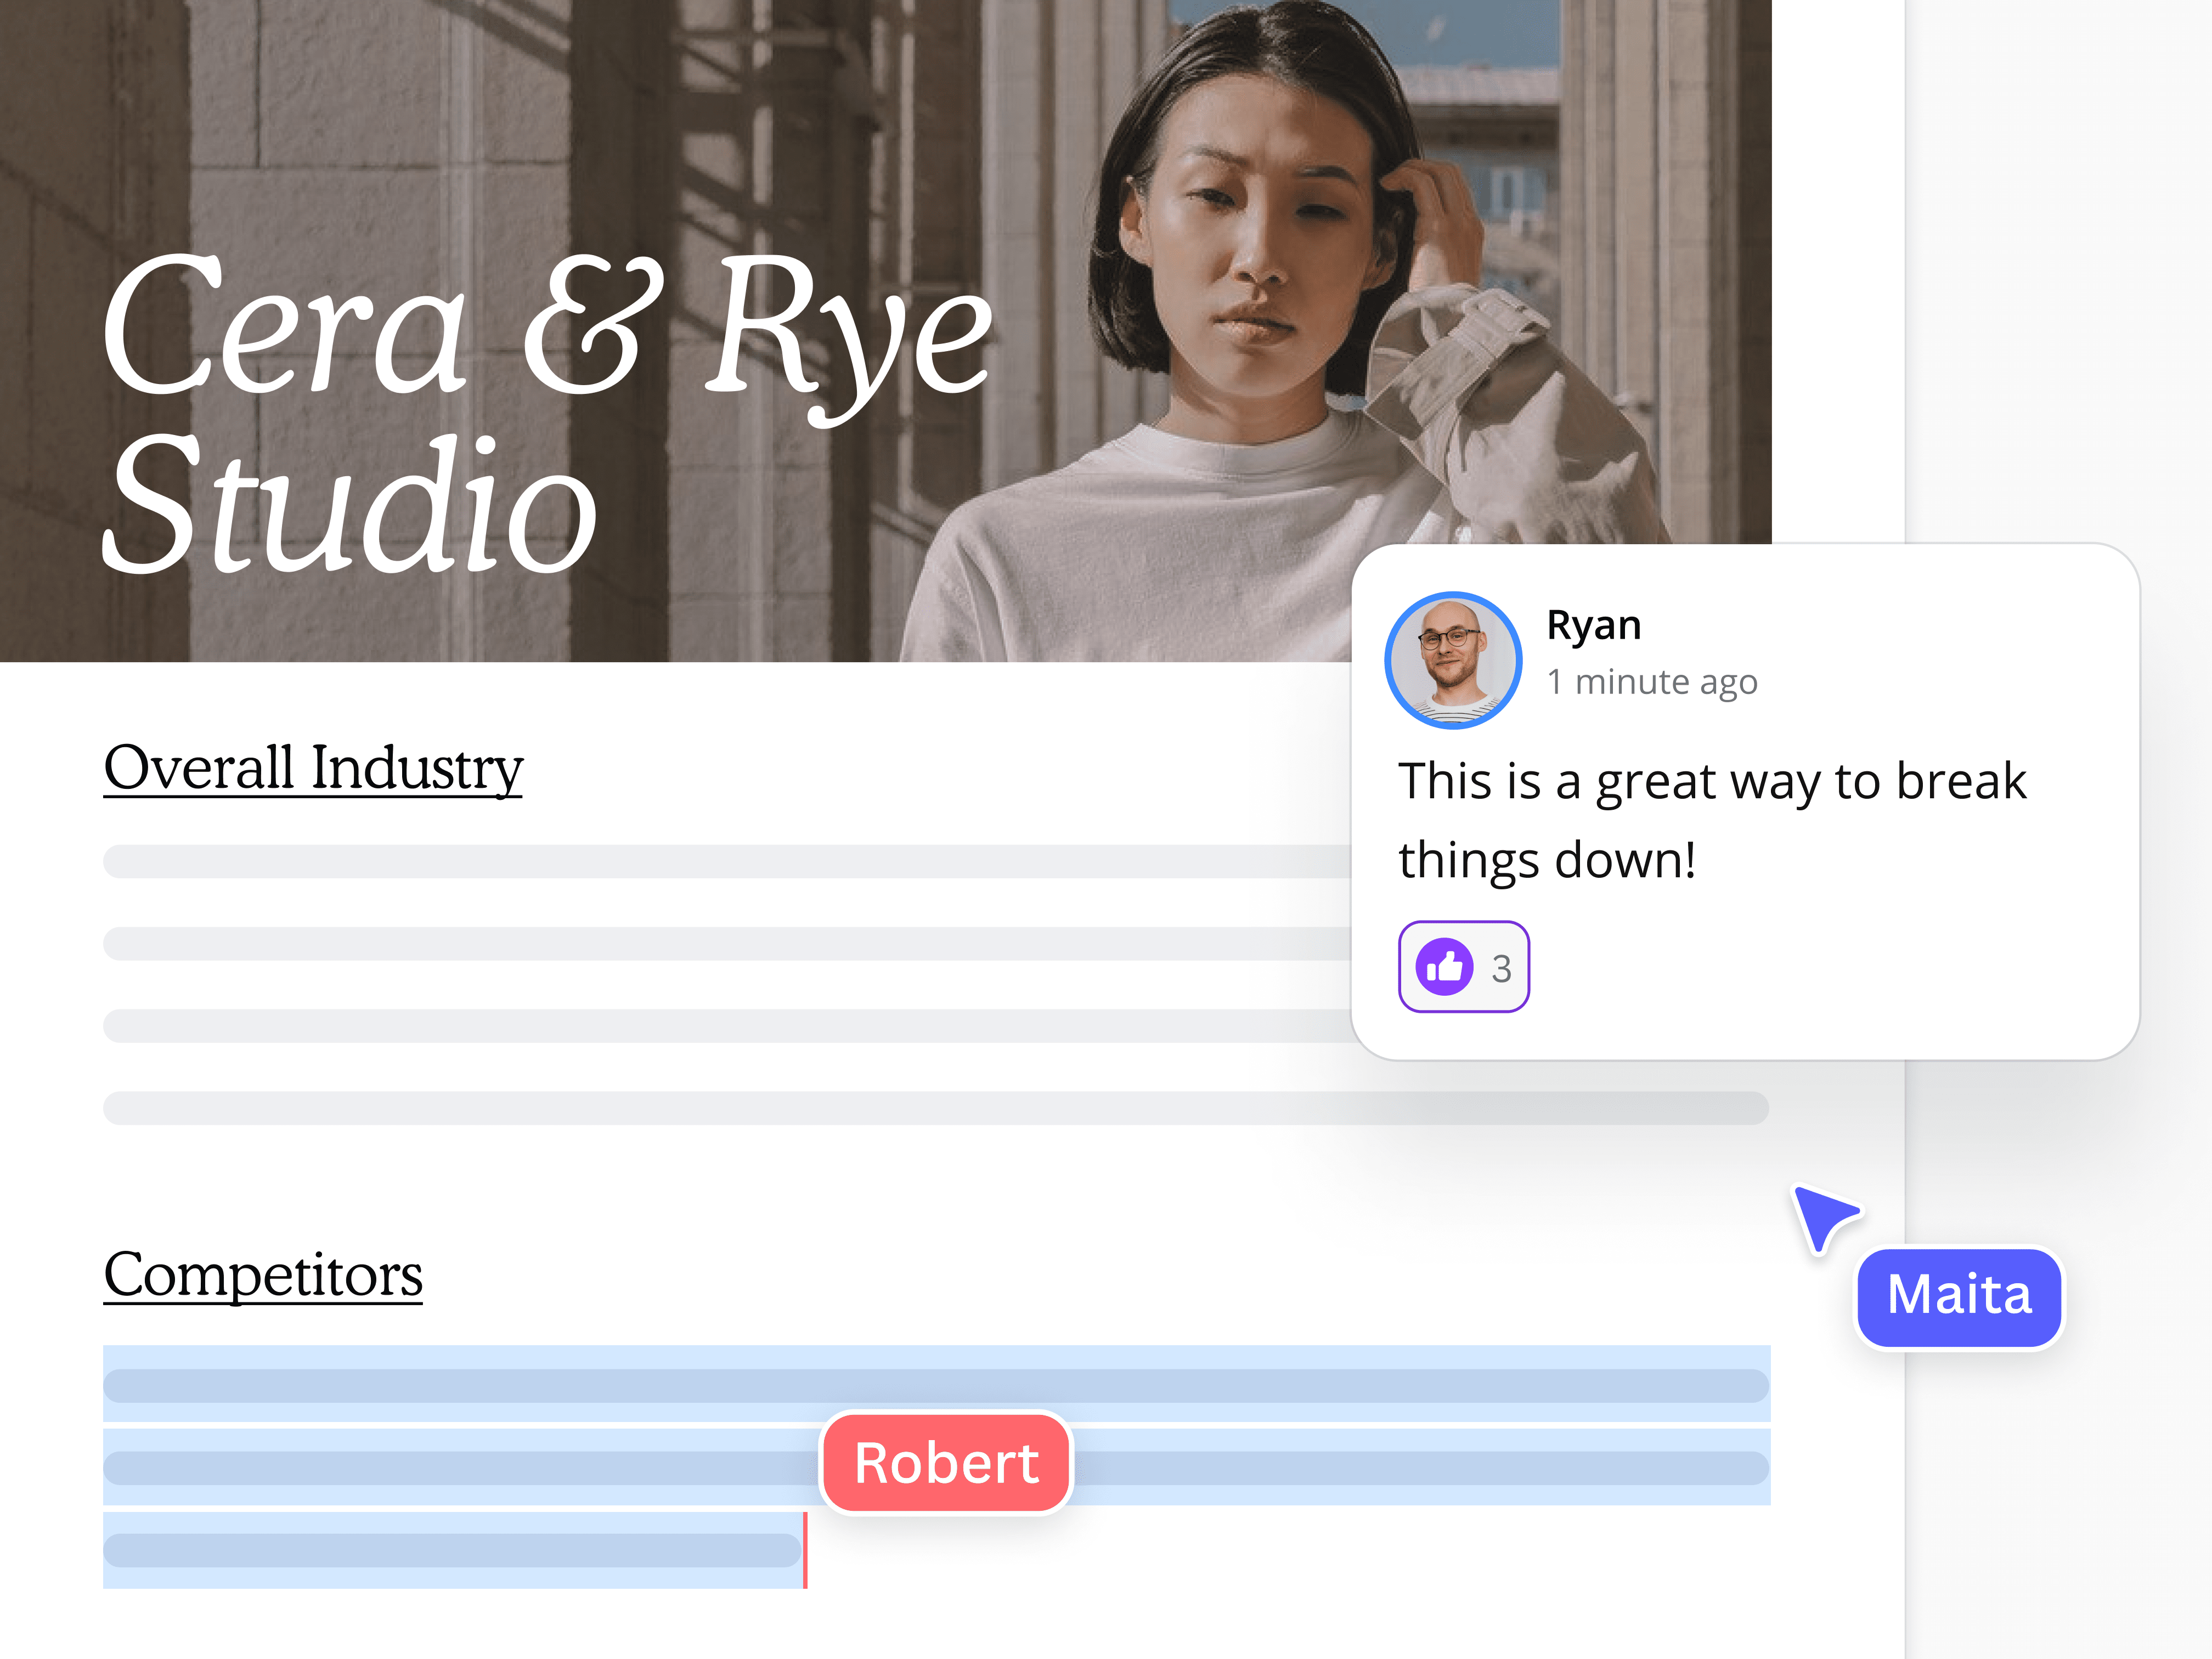Click the red Robert name tag
The image size is (2212, 1659).
[x=946, y=1463]
